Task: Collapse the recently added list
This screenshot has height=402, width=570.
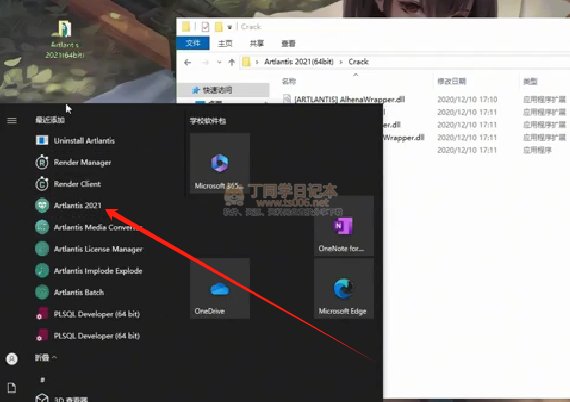Action: coord(46,358)
